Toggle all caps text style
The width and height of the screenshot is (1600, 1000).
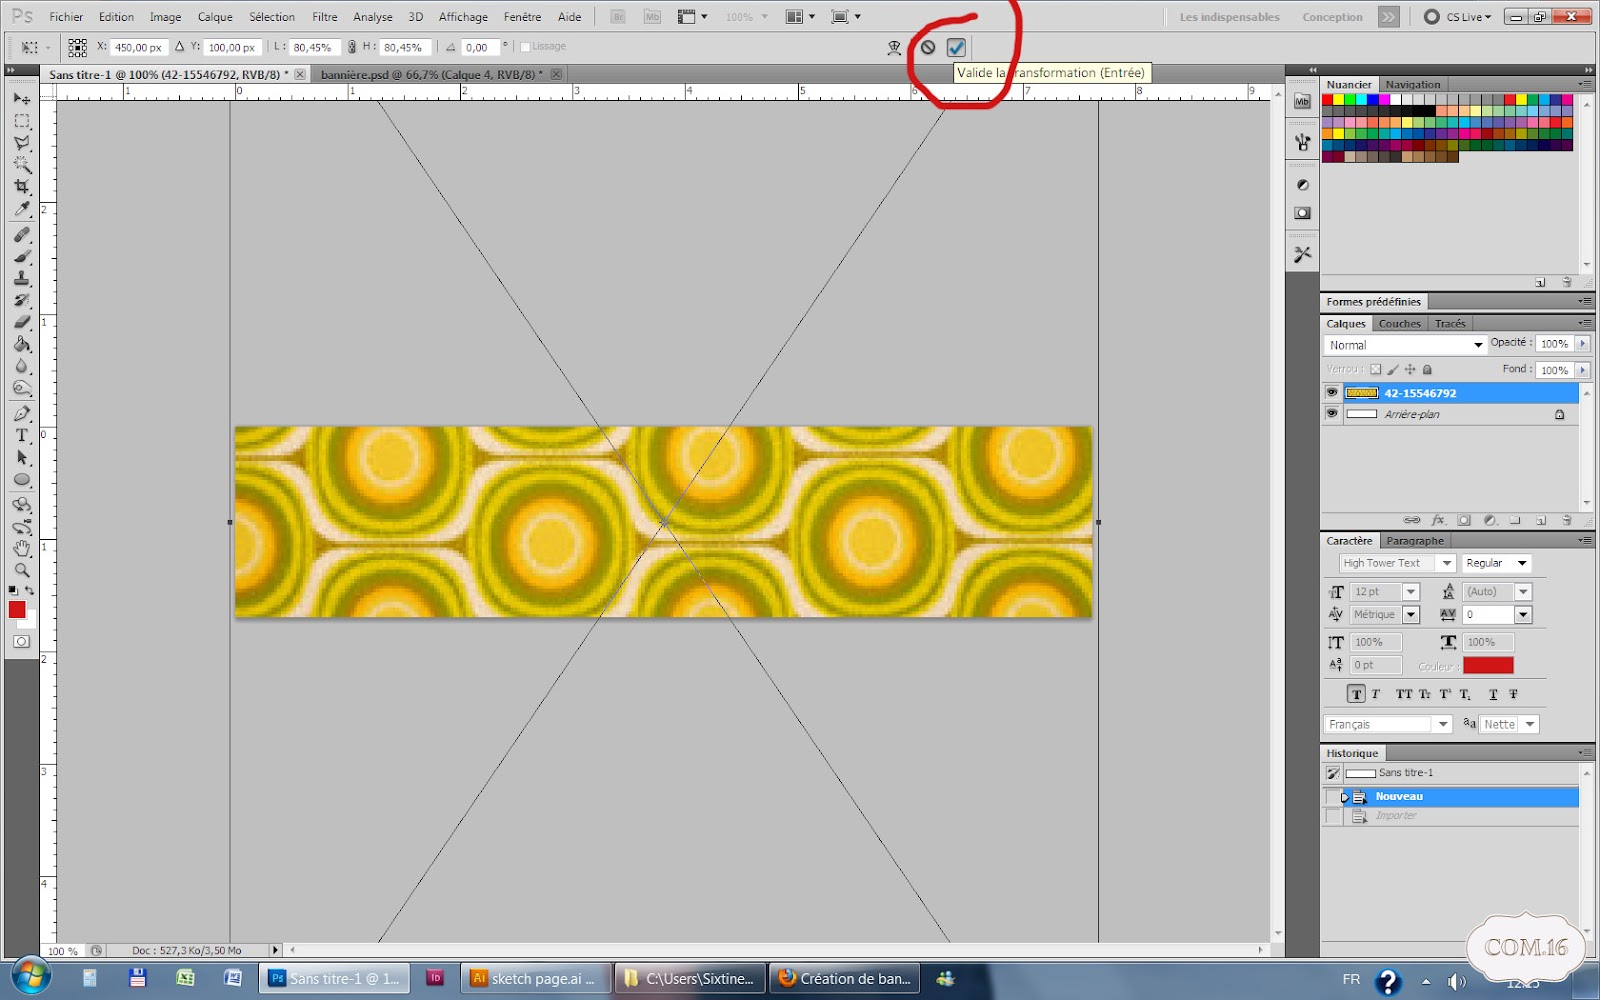click(x=1404, y=694)
